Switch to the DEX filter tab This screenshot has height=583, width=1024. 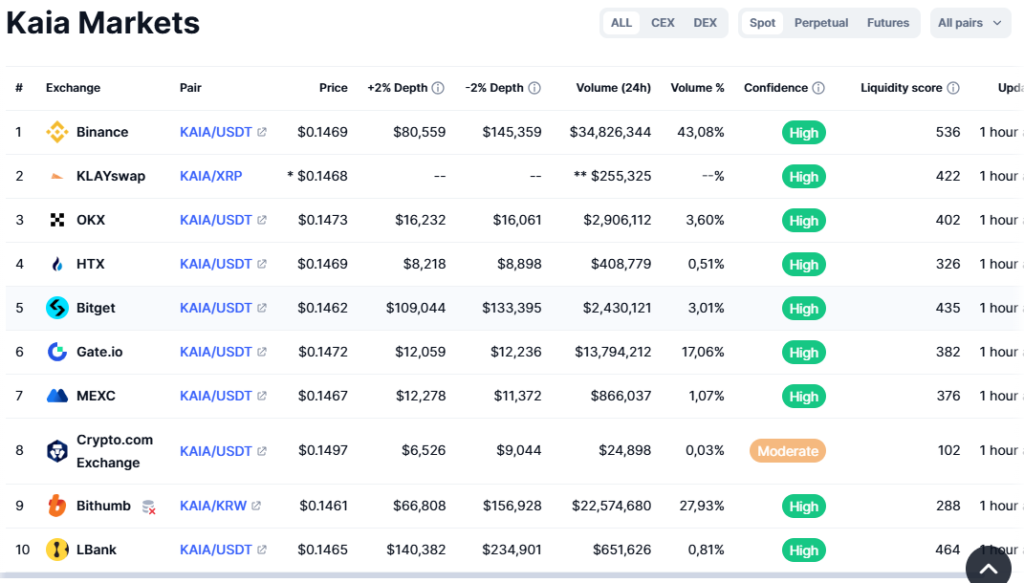[x=705, y=23]
